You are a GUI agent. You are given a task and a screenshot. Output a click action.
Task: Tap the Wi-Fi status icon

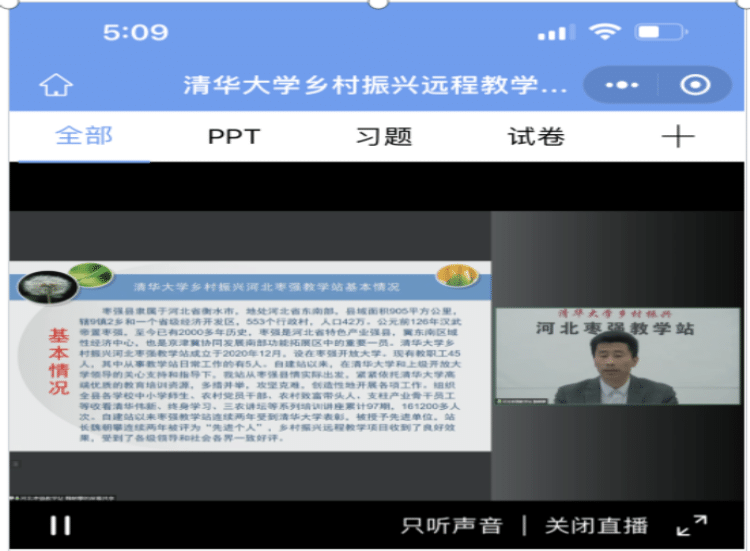tap(605, 32)
